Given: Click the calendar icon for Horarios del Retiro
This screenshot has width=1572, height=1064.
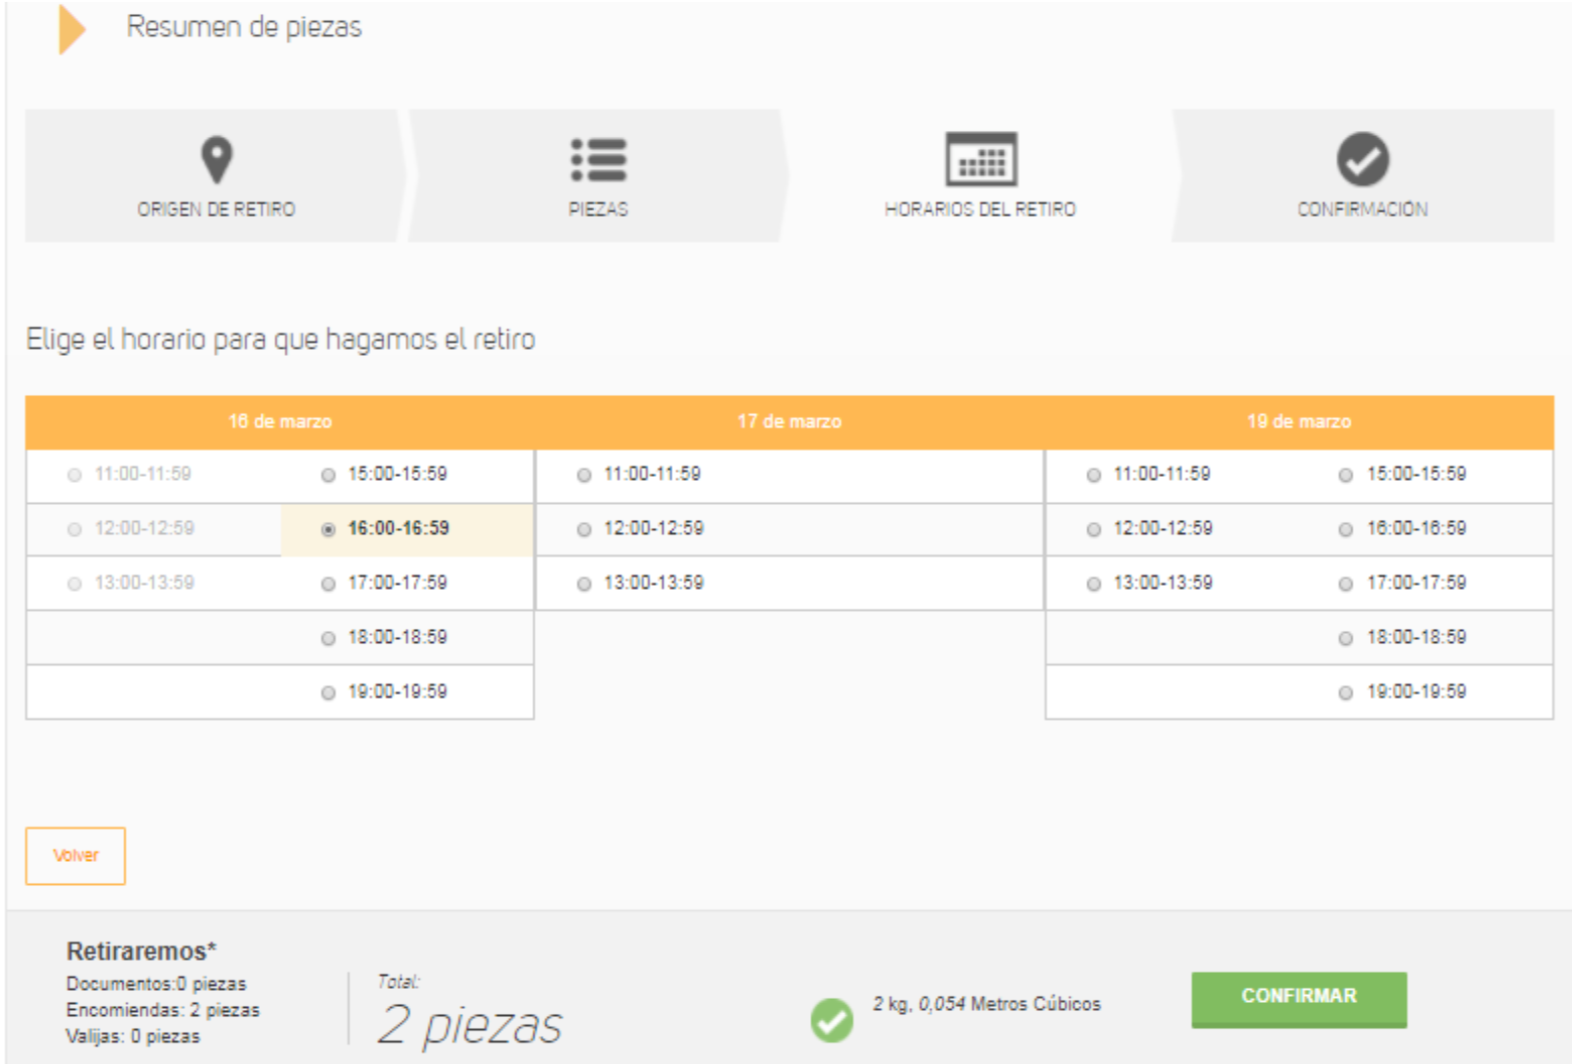Looking at the screenshot, I should coord(981,159).
